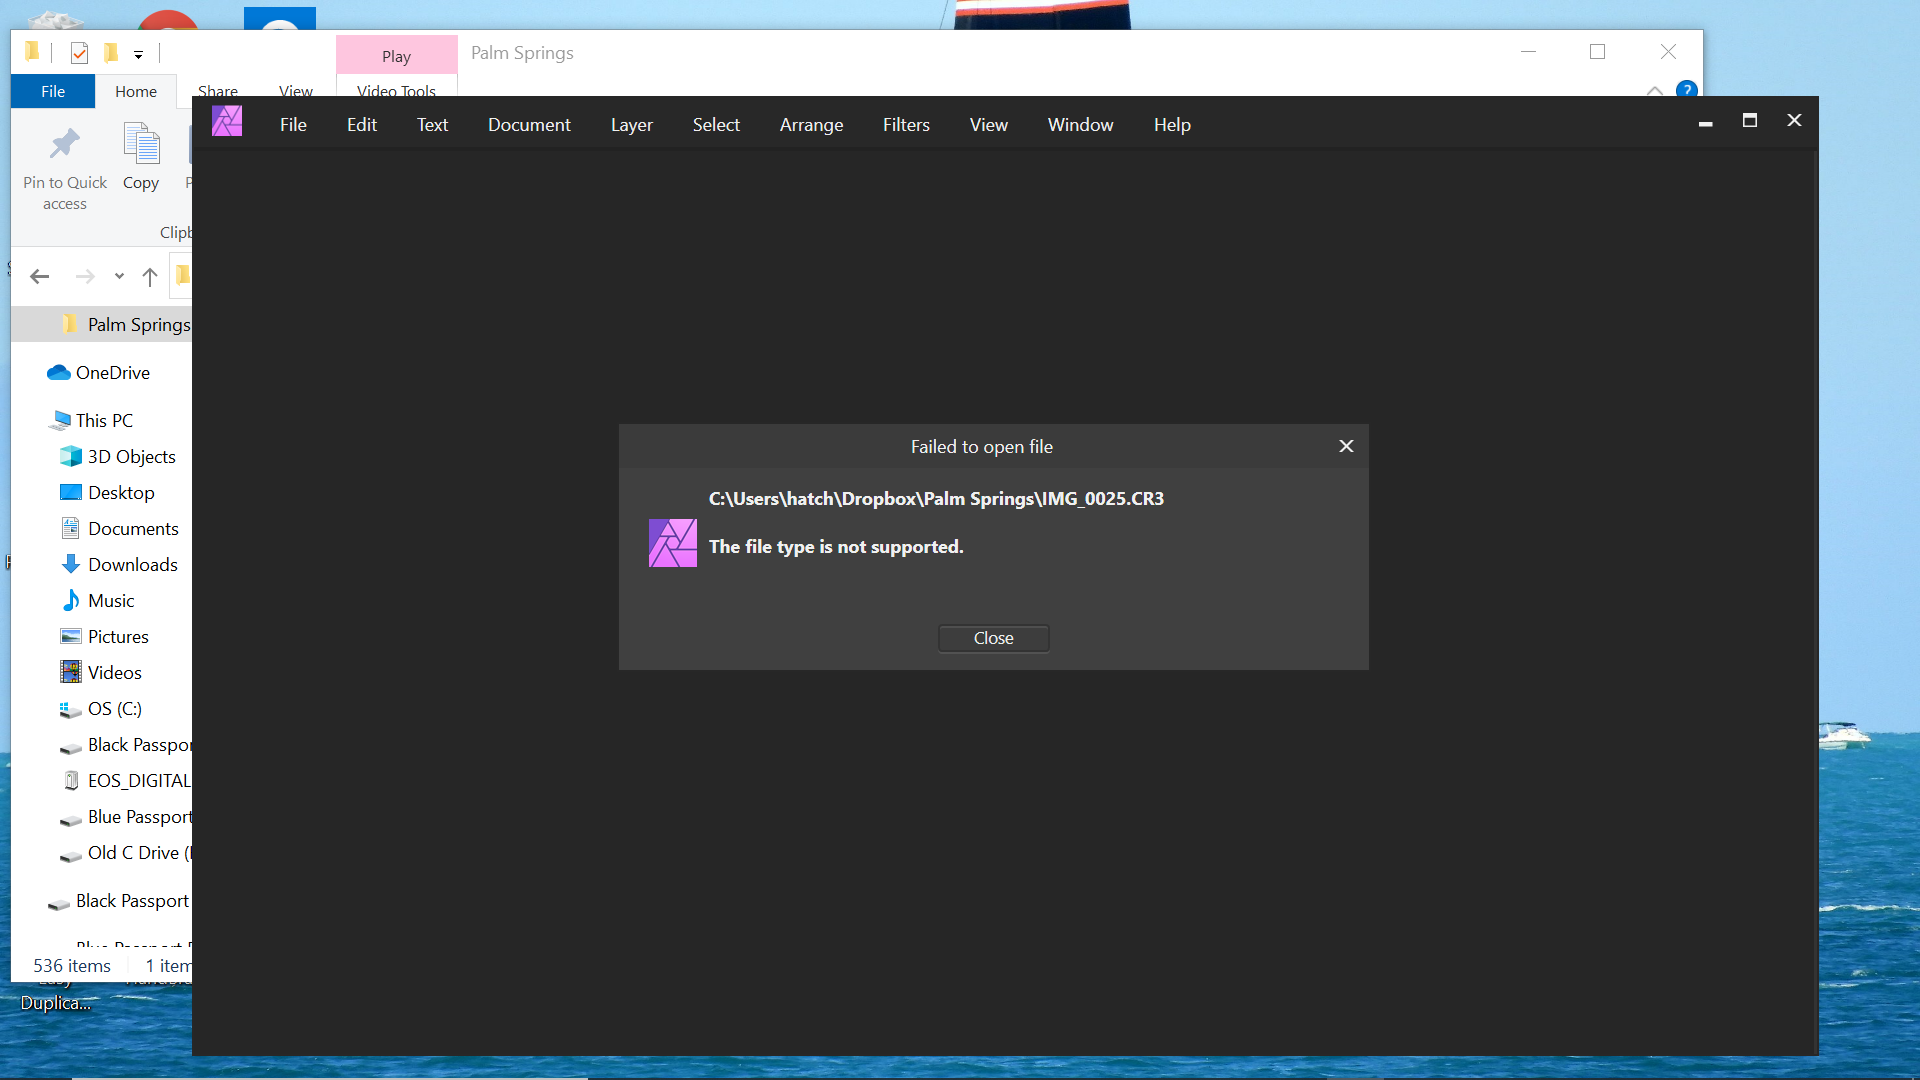Image resolution: width=1920 pixels, height=1080 pixels.
Task: Select EOS_DIGITAL drive in navigation pane
Action: point(138,781)
